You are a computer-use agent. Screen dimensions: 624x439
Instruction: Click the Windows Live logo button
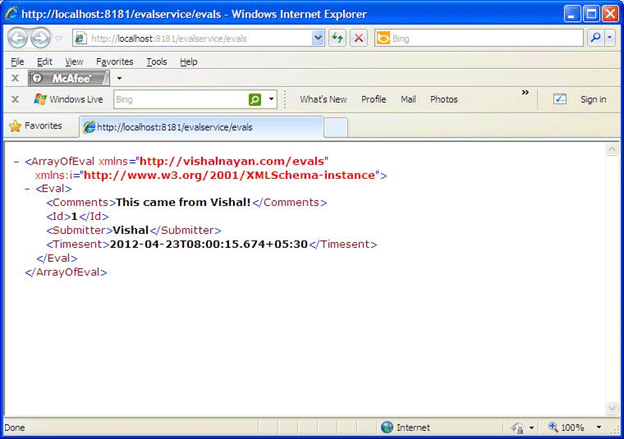pos(68,99)
